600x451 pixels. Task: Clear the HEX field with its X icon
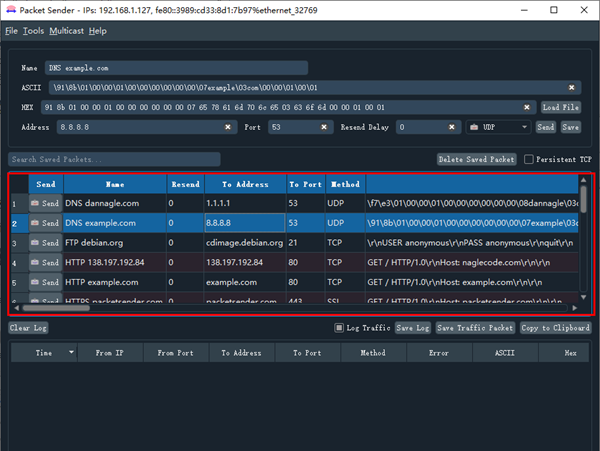(x=527, y=107)
